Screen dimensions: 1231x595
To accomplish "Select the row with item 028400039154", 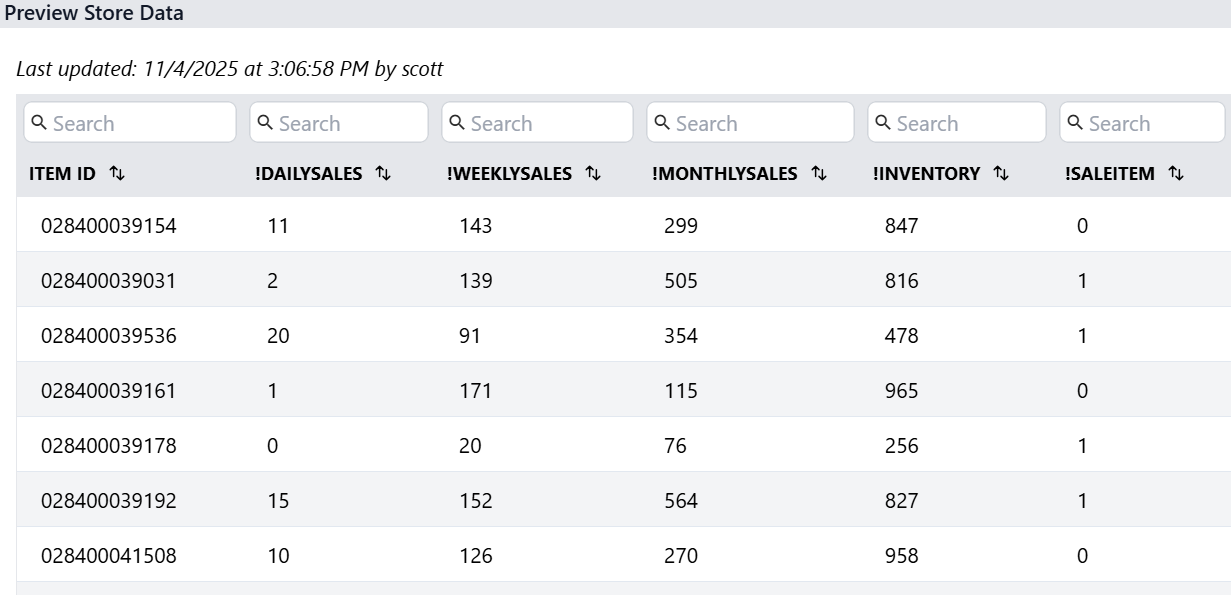I will [108, 226].
